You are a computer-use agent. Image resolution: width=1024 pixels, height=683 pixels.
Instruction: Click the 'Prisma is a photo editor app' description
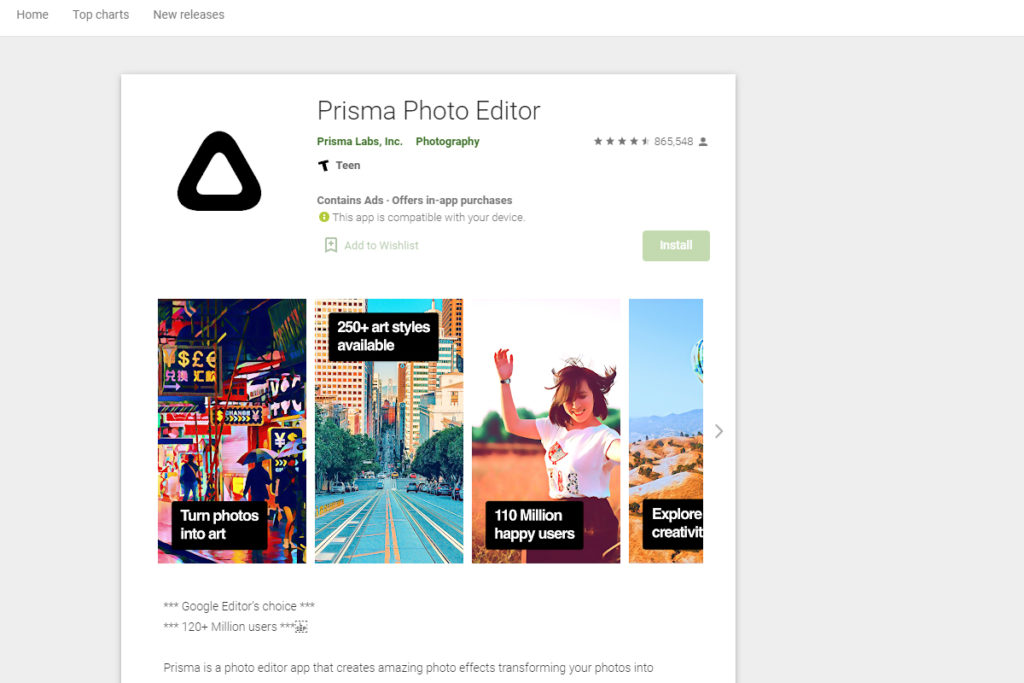[408, 667]
